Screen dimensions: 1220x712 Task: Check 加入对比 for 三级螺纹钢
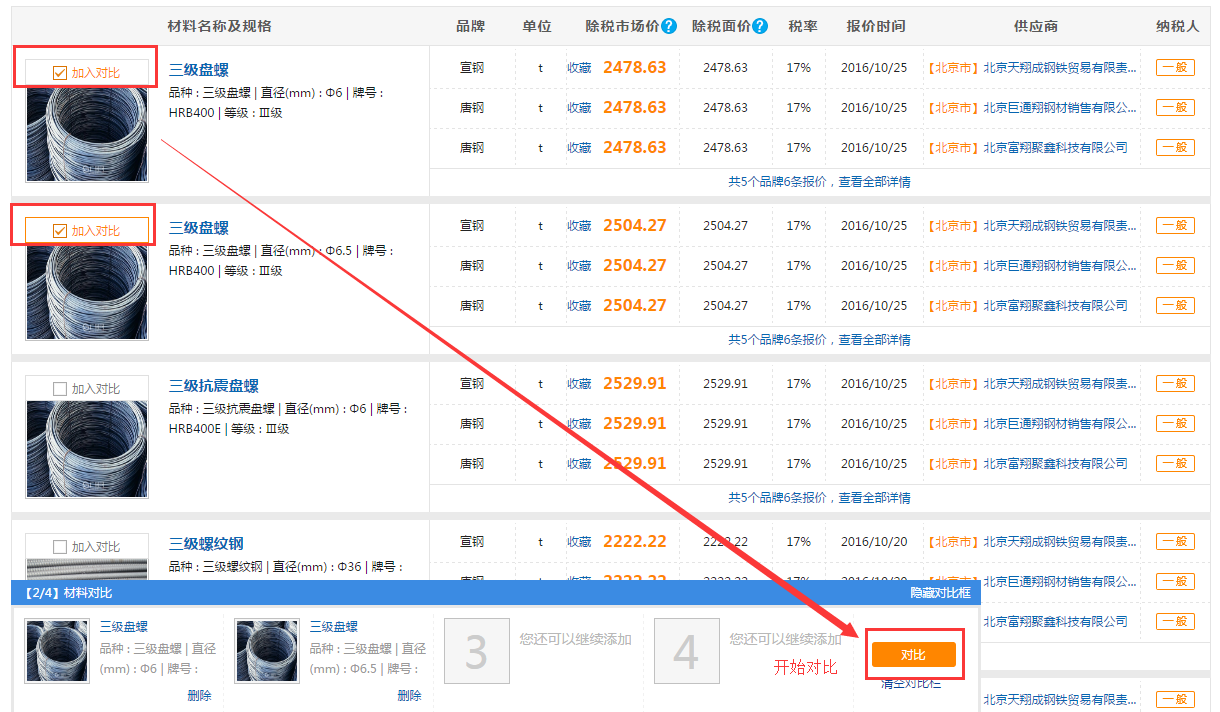59,547
